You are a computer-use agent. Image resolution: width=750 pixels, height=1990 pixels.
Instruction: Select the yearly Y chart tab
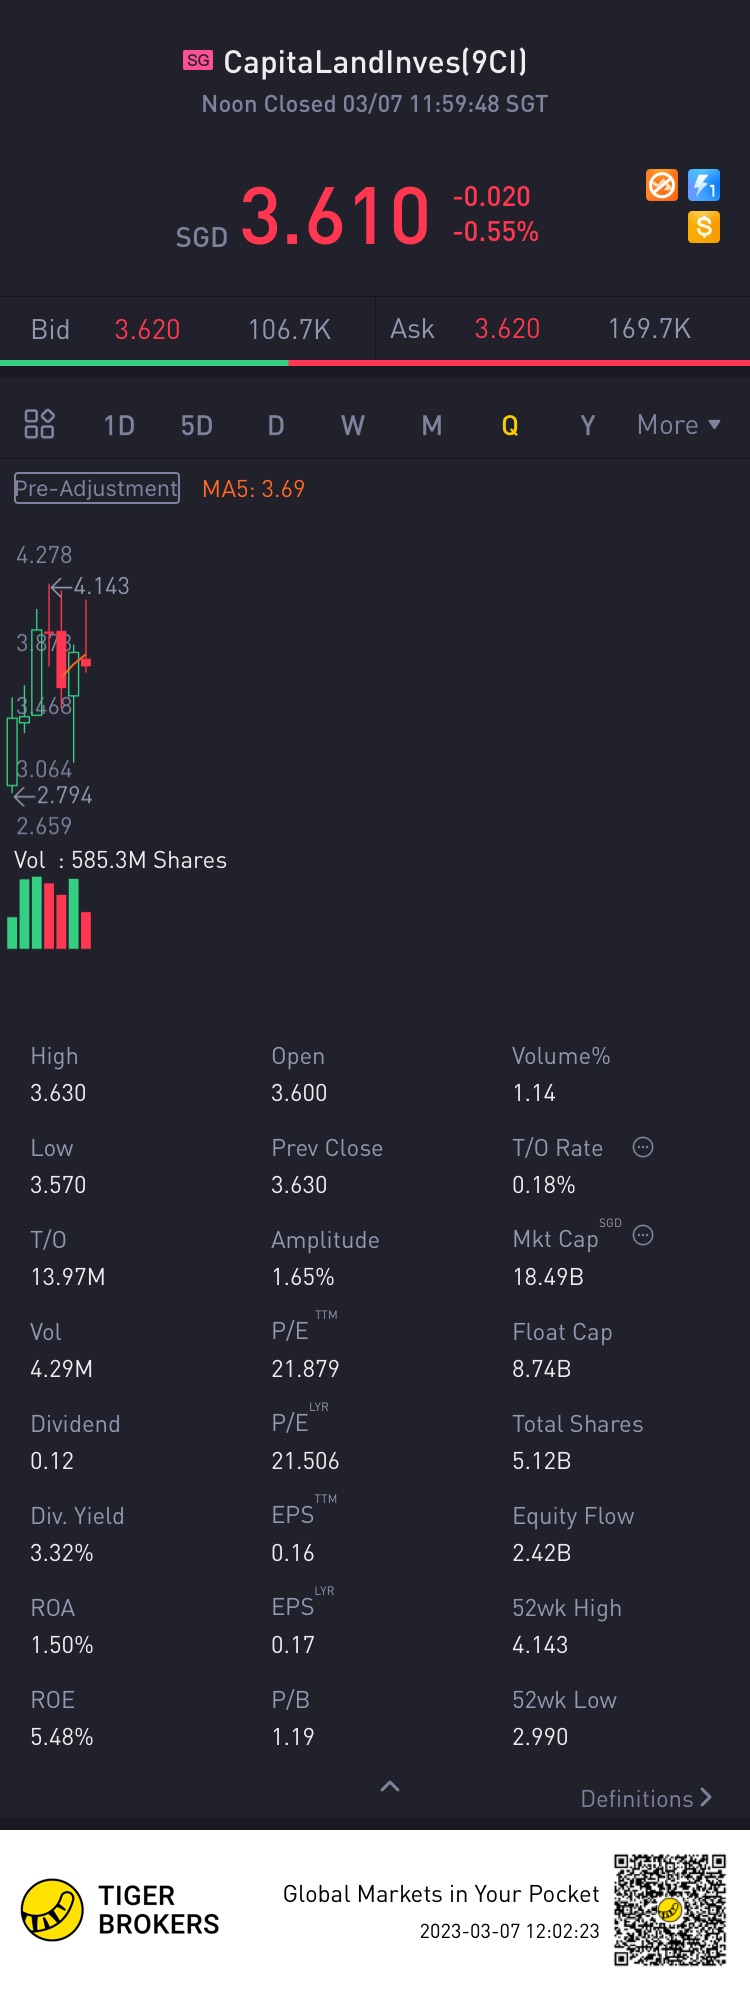tap(587, 426)
